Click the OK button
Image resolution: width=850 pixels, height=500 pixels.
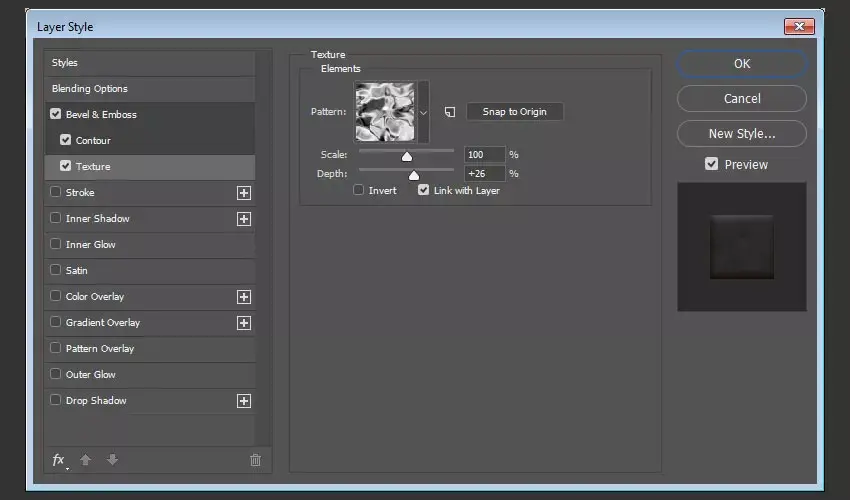[x=742, y=64]
